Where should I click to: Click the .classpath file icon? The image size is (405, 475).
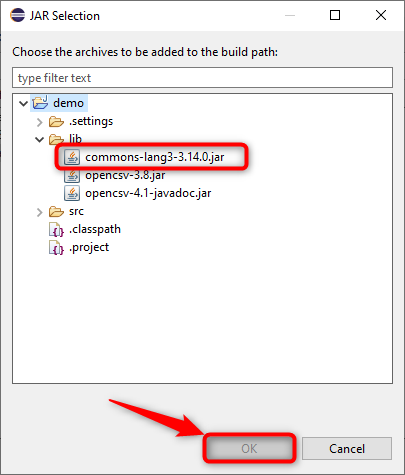(56, 230)
